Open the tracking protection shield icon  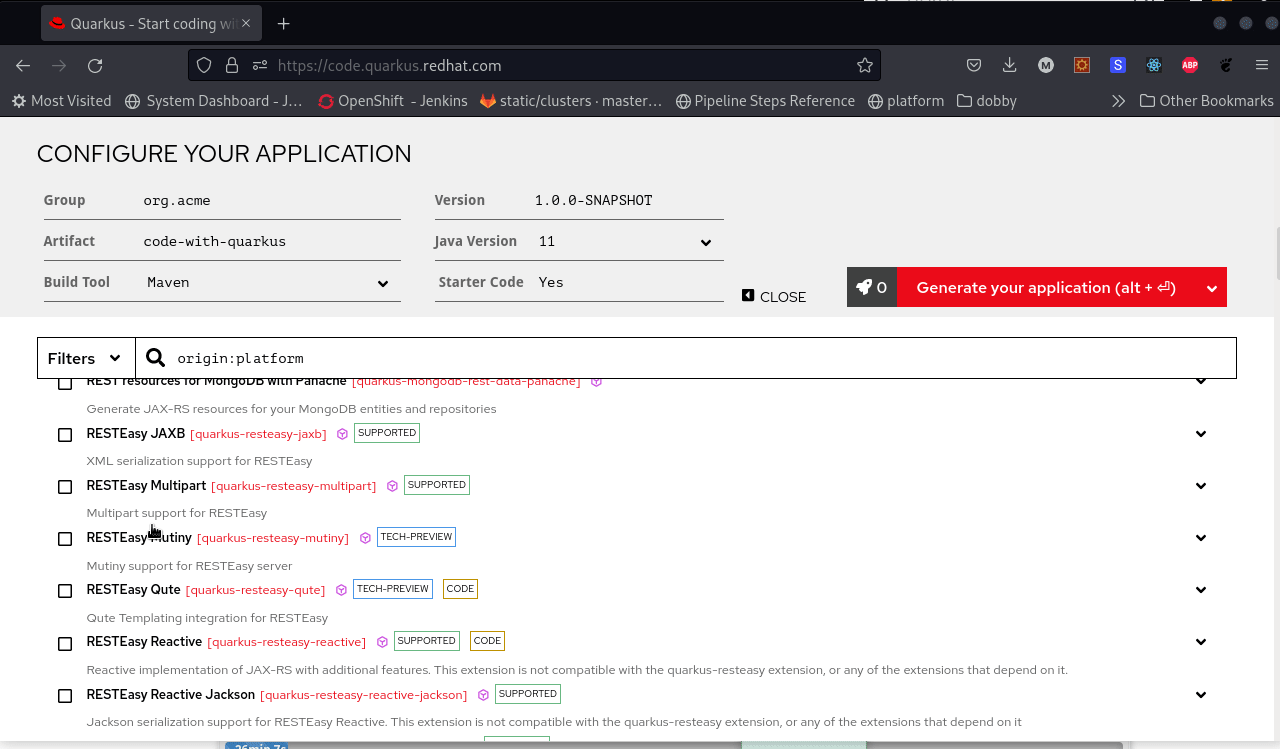204,66
